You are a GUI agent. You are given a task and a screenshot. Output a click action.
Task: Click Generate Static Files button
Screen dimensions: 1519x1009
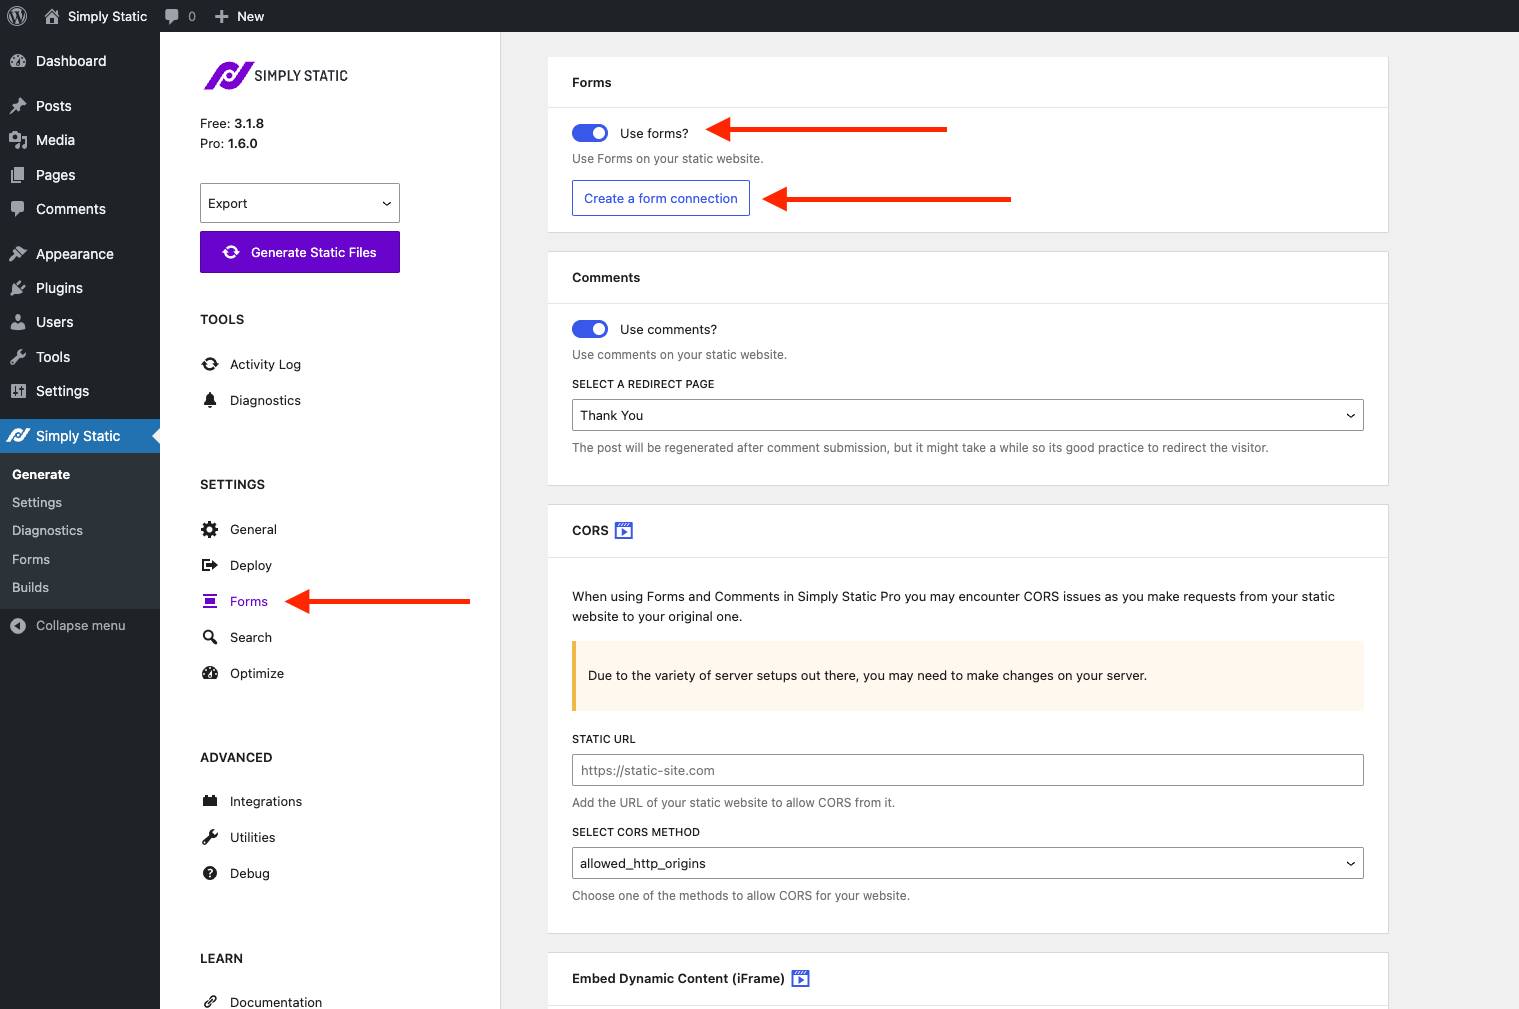pyautogui.click(x=300, y=252)
